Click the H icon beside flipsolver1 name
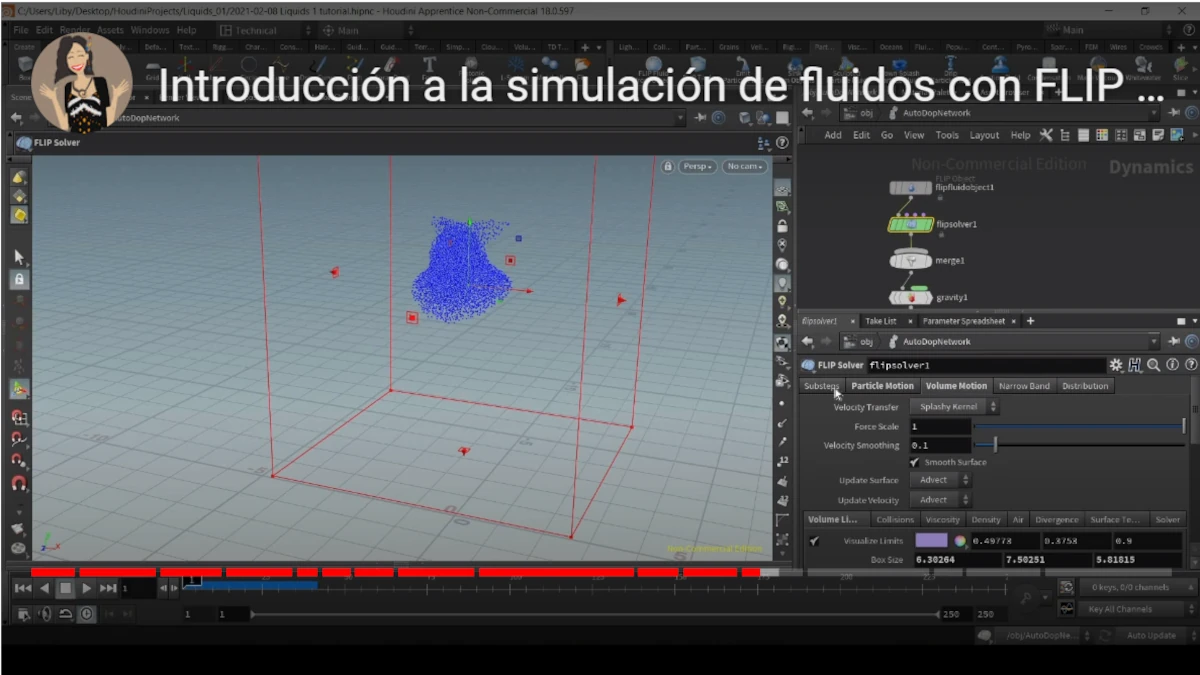This screenshot has height=675, width=1200. [x=1135, y=365]
